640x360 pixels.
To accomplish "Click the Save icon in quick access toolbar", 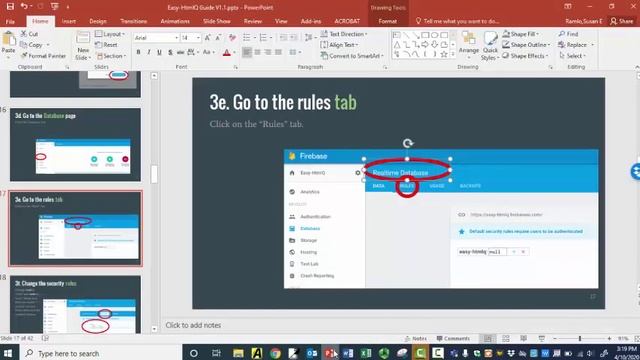I will coord(10,6).
